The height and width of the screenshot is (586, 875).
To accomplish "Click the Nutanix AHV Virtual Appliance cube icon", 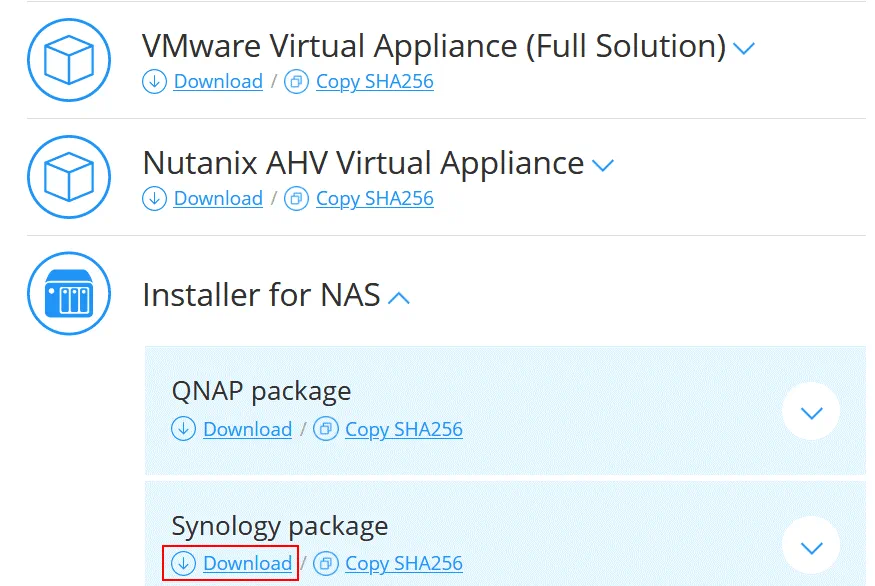I will 67,177.
